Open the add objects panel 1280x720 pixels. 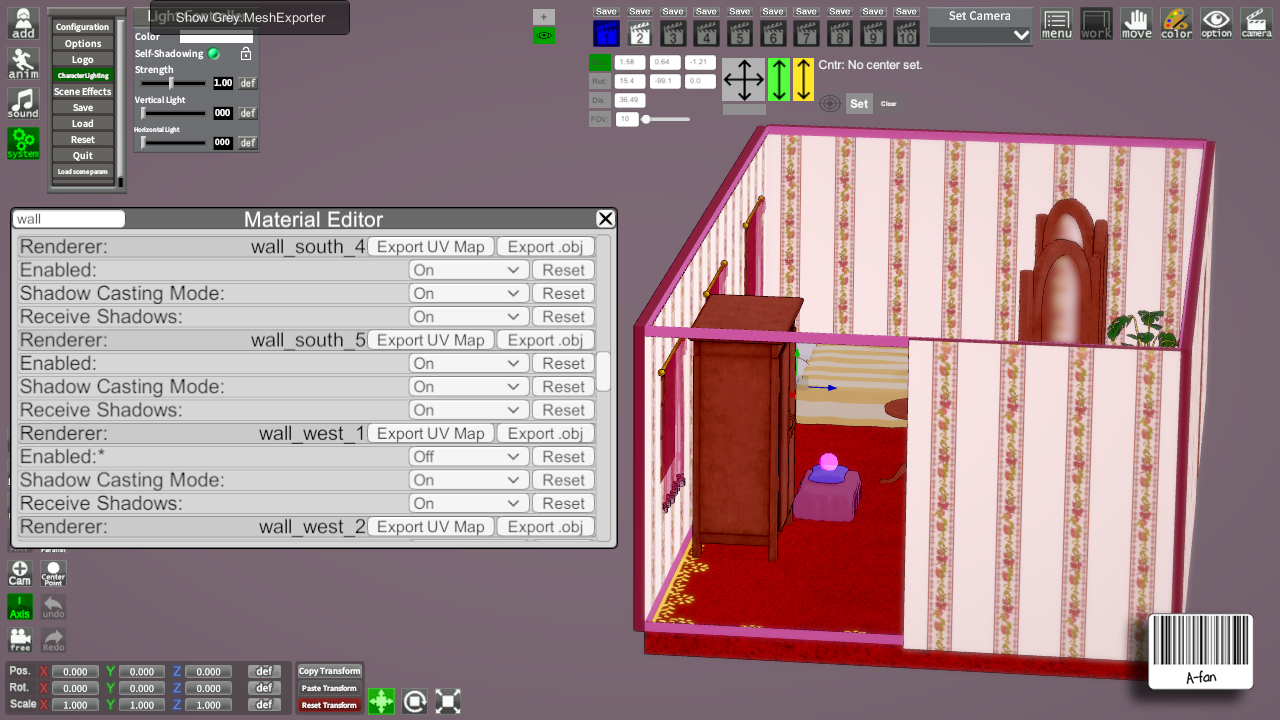[23, 24]
